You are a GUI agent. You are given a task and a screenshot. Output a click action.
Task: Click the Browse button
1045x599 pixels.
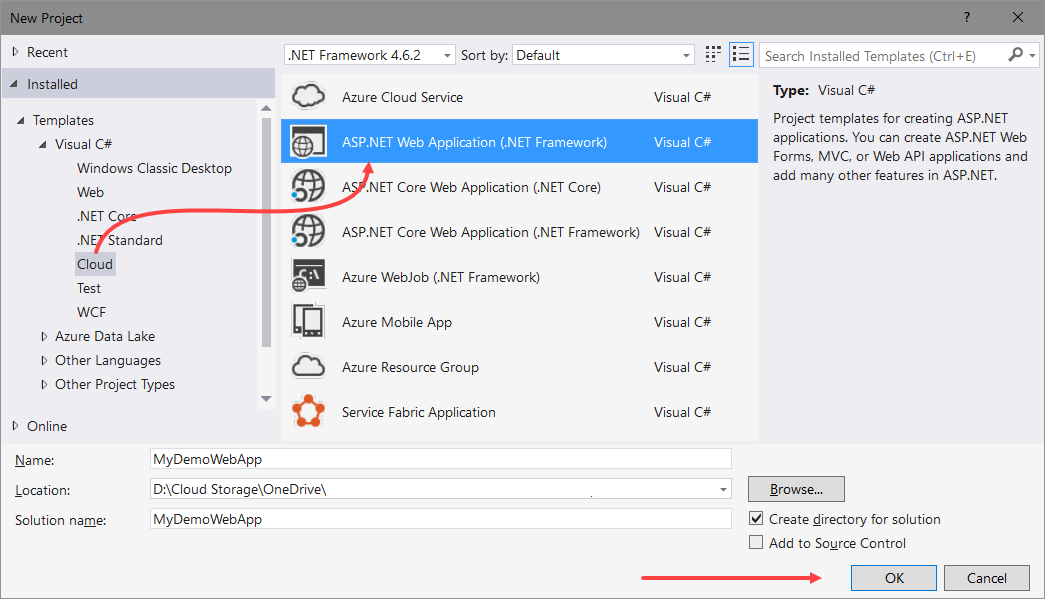pos(796,489)
